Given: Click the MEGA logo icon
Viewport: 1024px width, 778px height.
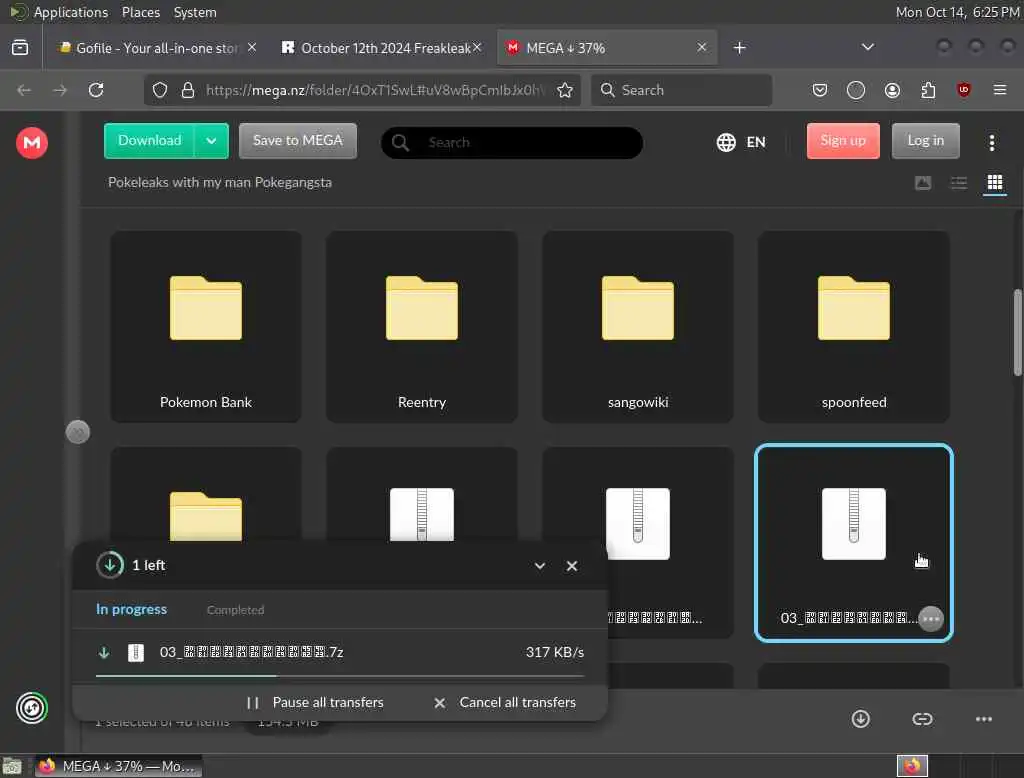Looking at the screenshot, I should tap(31, 142).
